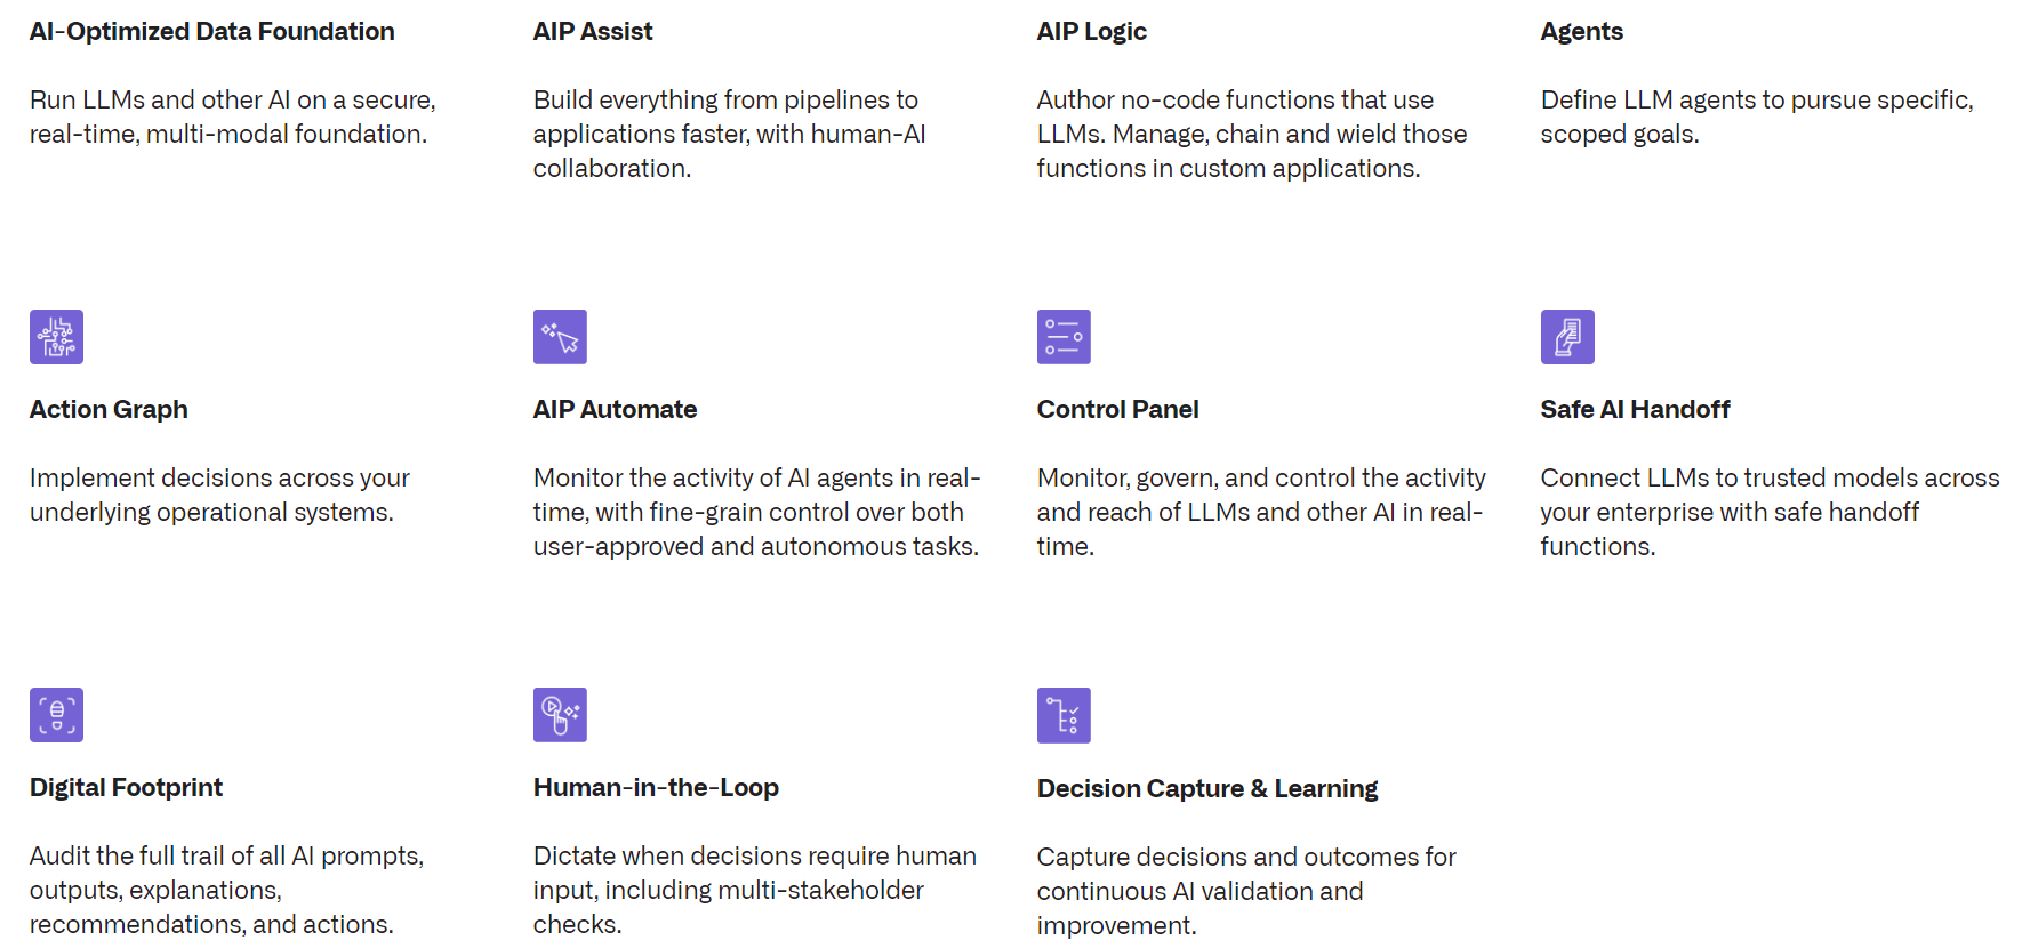Screen dimensions: 2039x949
Task: Click the Action Graph circuit icon
Action: (56, 337)
